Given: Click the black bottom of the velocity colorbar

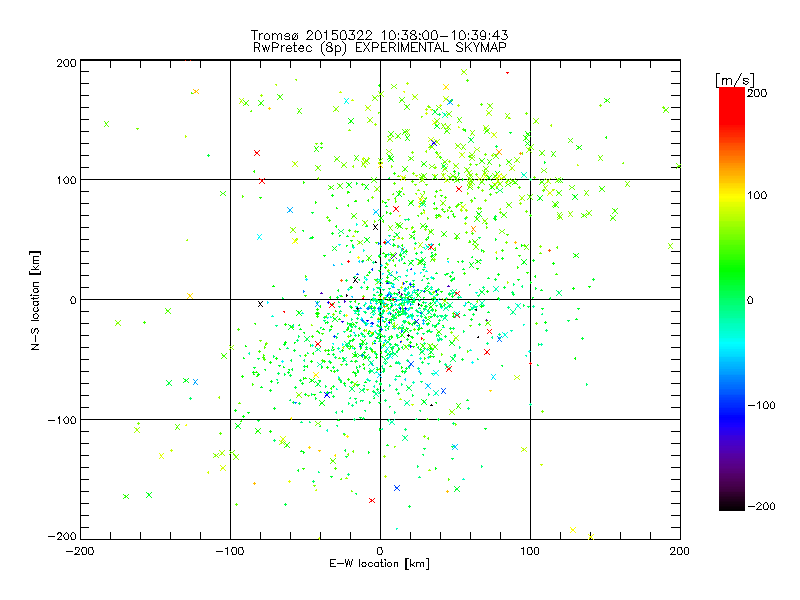Looking at the screenshot, I should pyautogui.click(x=732, y=503).
